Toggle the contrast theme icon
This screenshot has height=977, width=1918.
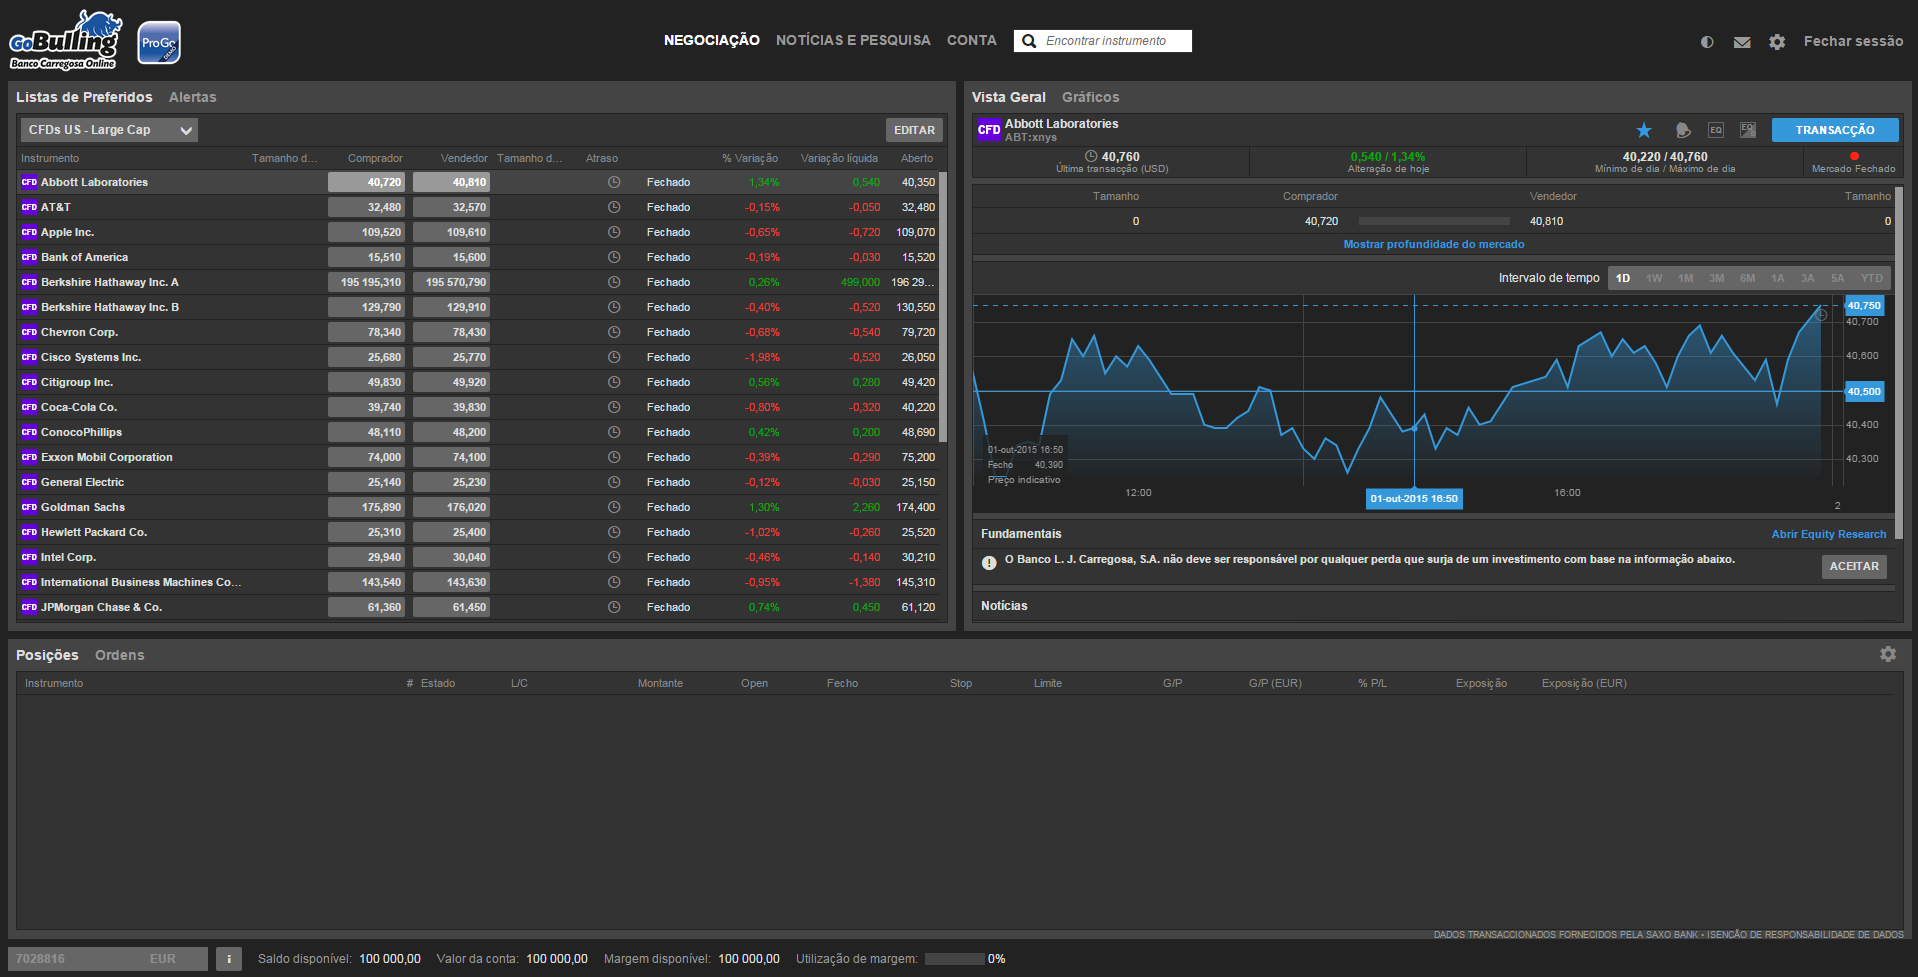point(1707,42)
